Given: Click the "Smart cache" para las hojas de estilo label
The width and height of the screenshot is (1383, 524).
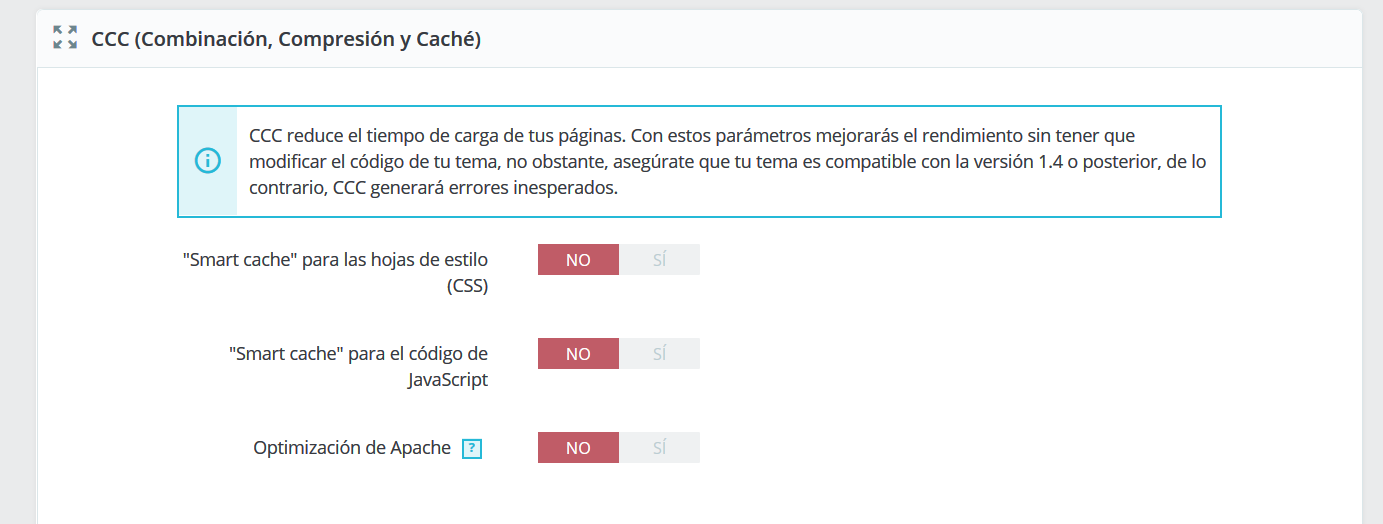Looking at the screenshot, I should (335, 260).
